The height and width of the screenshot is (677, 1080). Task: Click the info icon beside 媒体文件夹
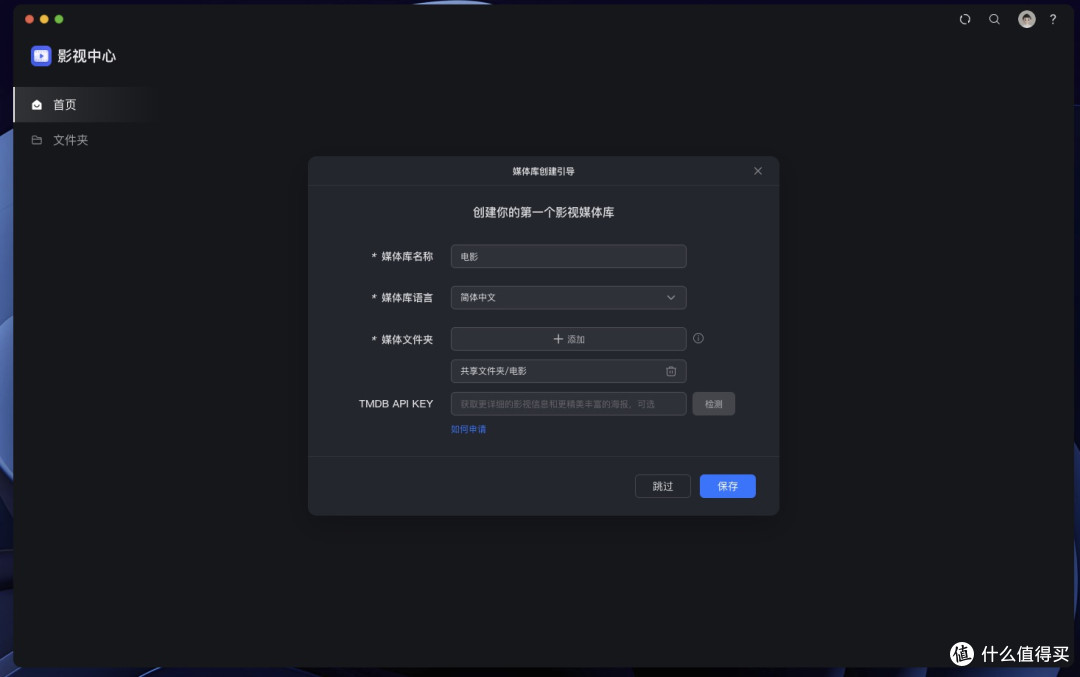pyautogui.click(x=698, y=338)
